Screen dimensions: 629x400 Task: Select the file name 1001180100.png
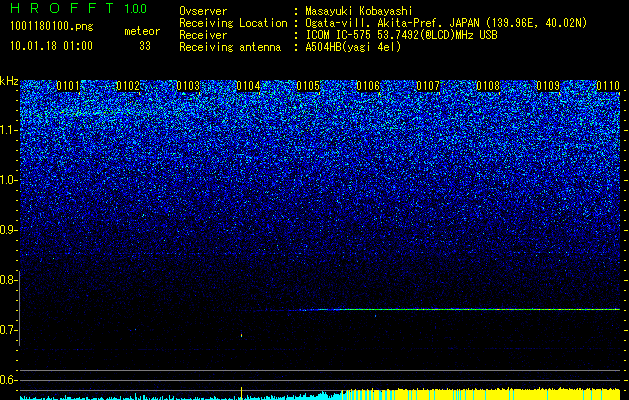(52, 27)
